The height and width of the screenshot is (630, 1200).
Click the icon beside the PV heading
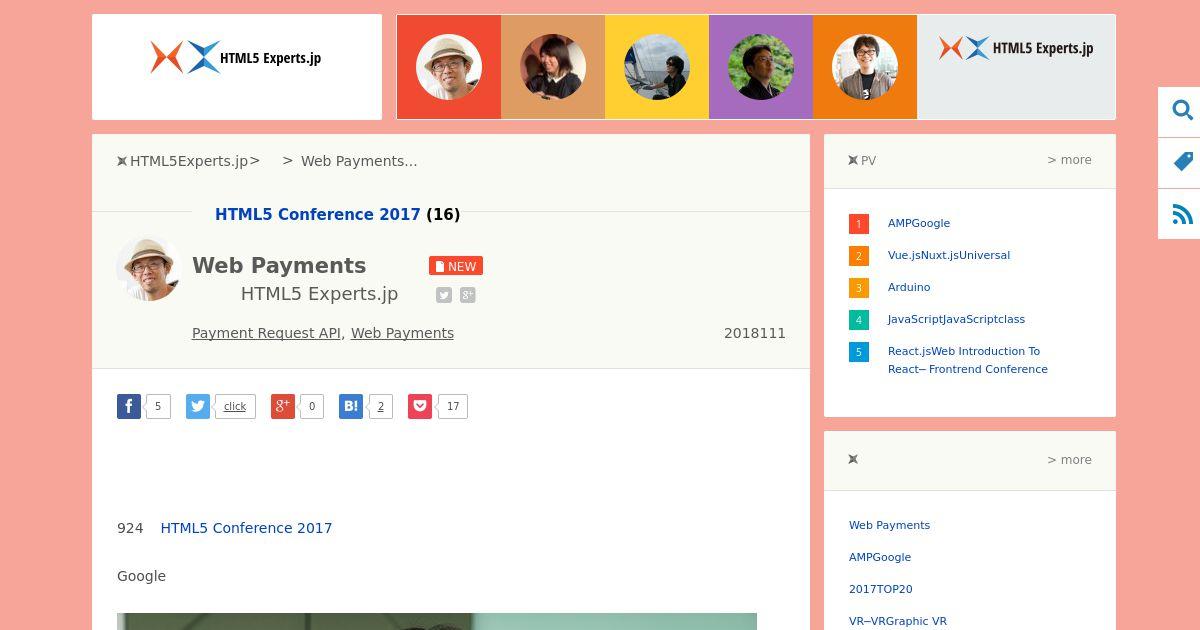[x=853, y=160]
